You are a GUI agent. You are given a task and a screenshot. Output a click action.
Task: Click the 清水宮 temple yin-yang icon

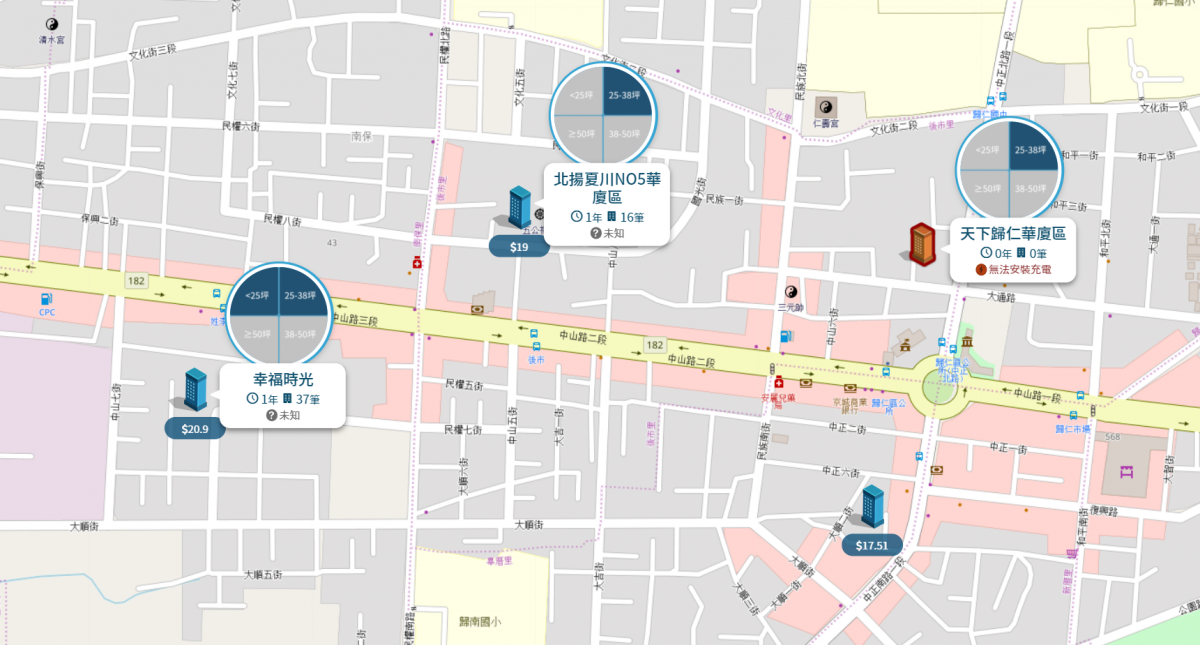tap(52, 24)
